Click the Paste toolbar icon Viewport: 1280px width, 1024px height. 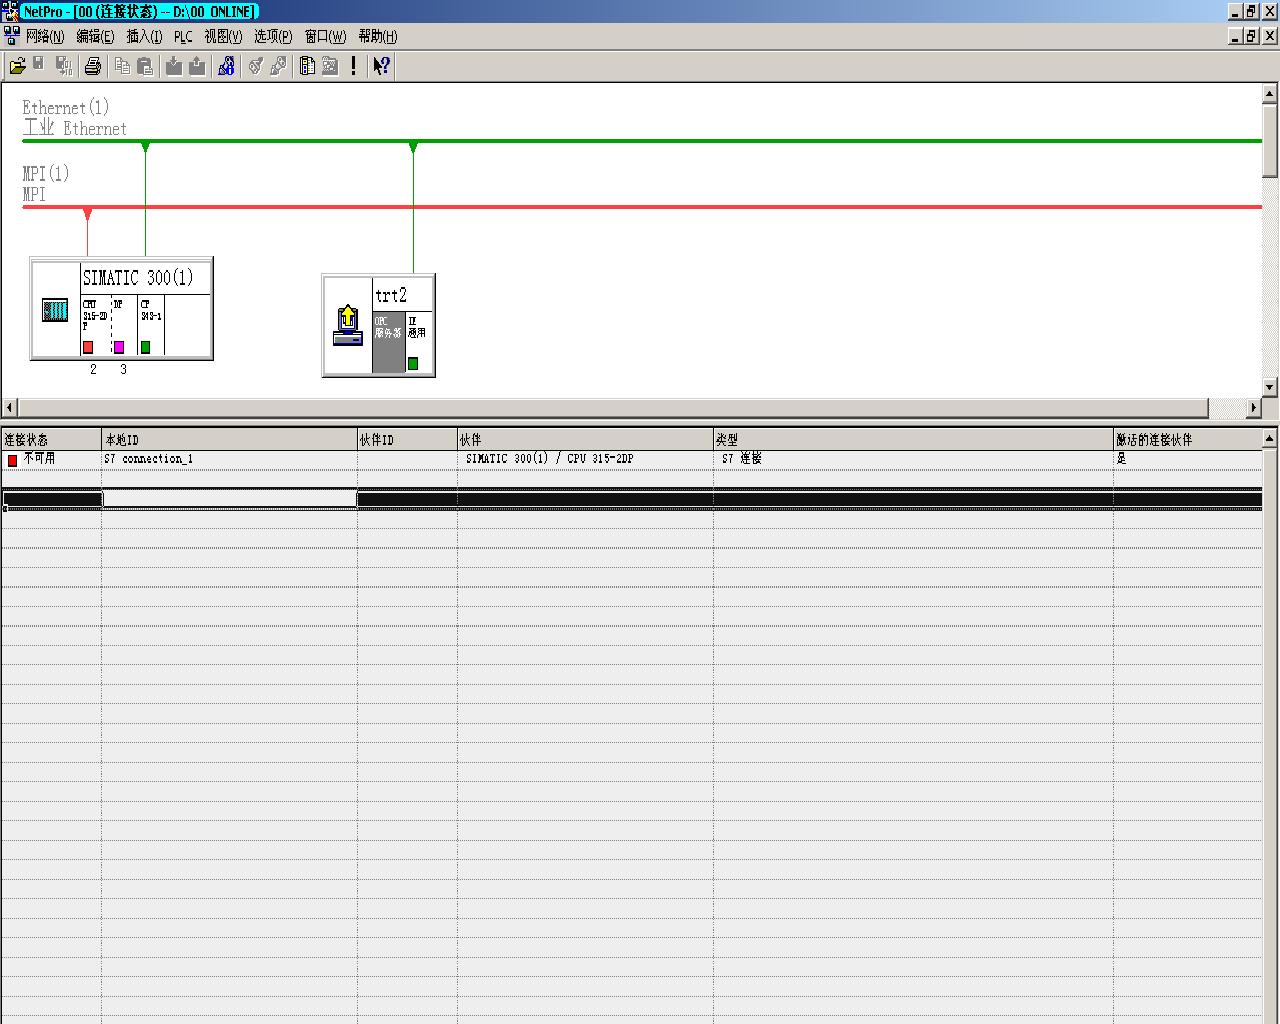coord(145,66)
